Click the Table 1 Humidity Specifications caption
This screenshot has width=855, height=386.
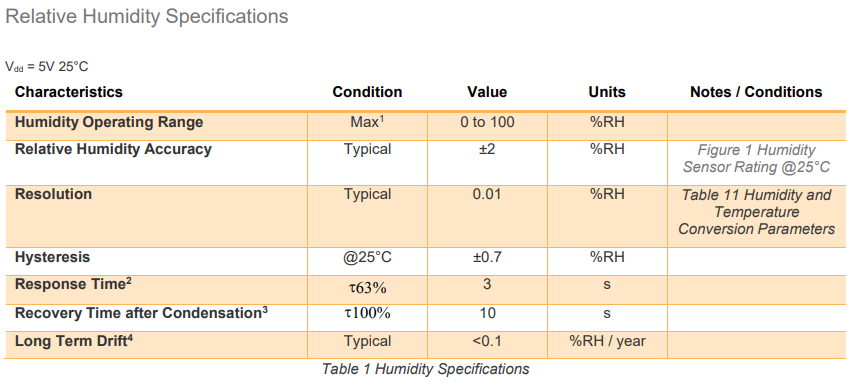[425, 369]
